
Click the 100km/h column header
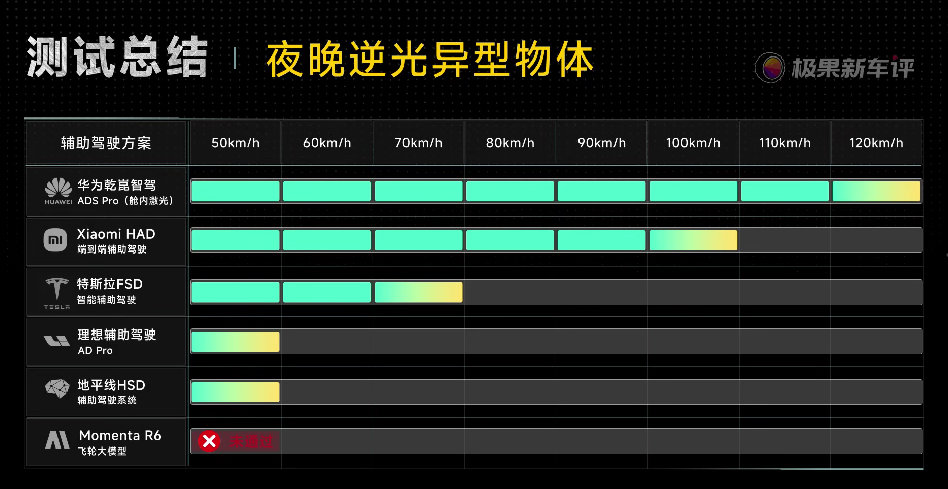click(x=693, y=143)
